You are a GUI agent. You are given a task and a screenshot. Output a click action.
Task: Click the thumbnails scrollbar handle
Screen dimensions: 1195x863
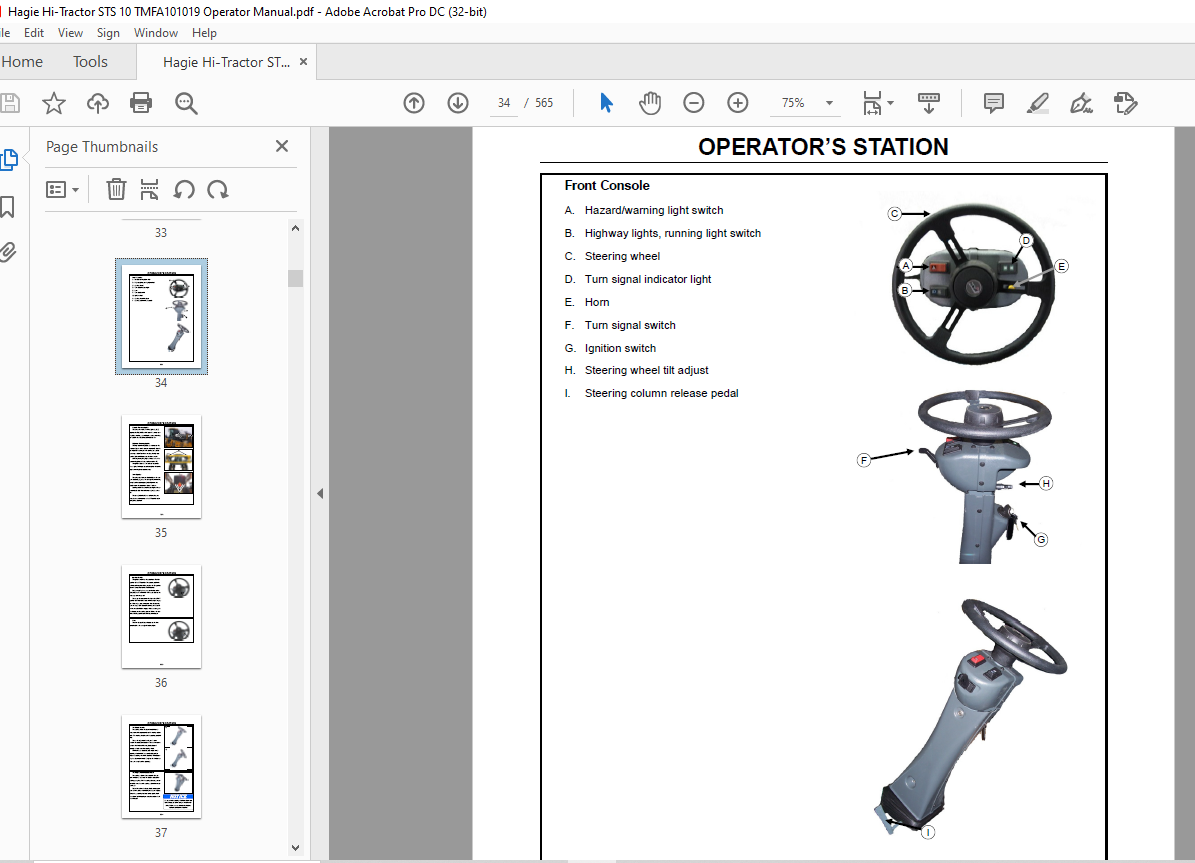point(296,278)
